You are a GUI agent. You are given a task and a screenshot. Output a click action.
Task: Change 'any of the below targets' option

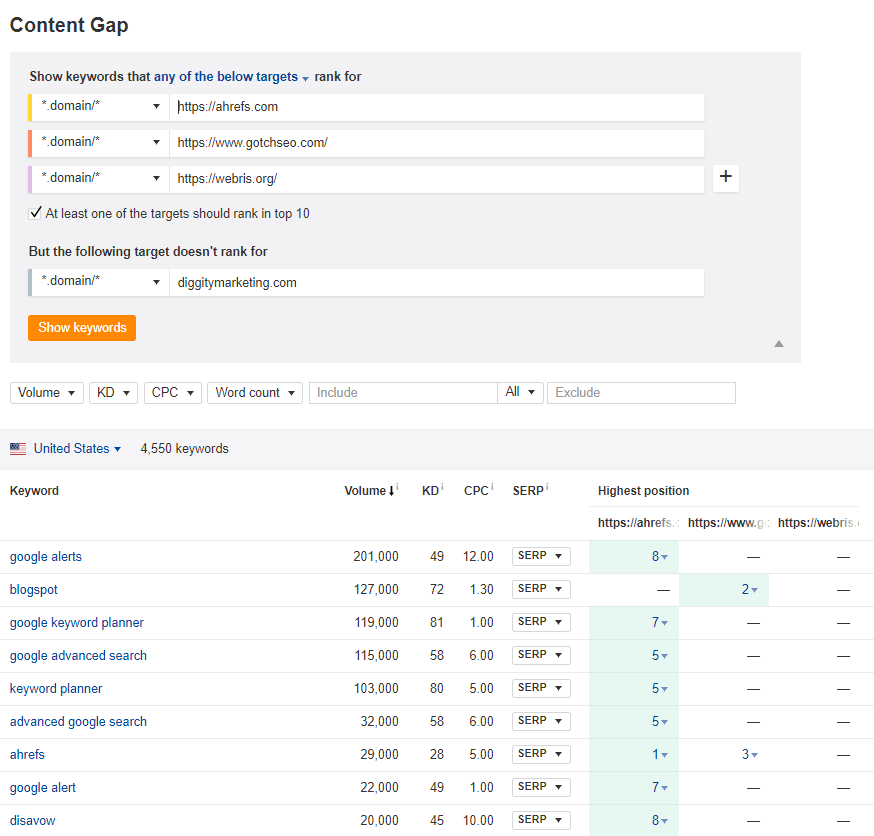pyautogui.click(x=231, y=77)
